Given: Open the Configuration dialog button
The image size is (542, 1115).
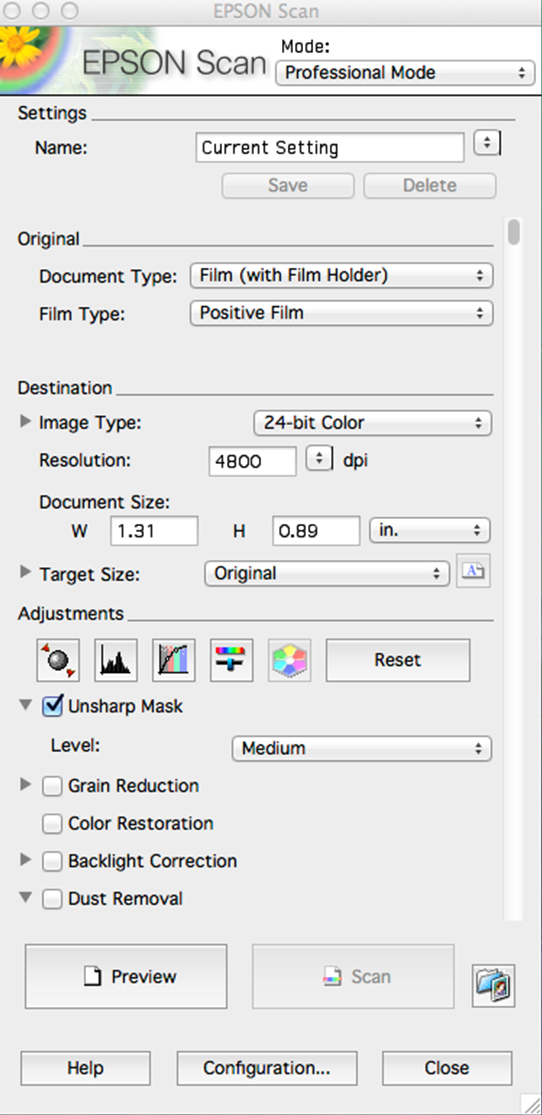Looking at the screenshot, I should 267,1068.
